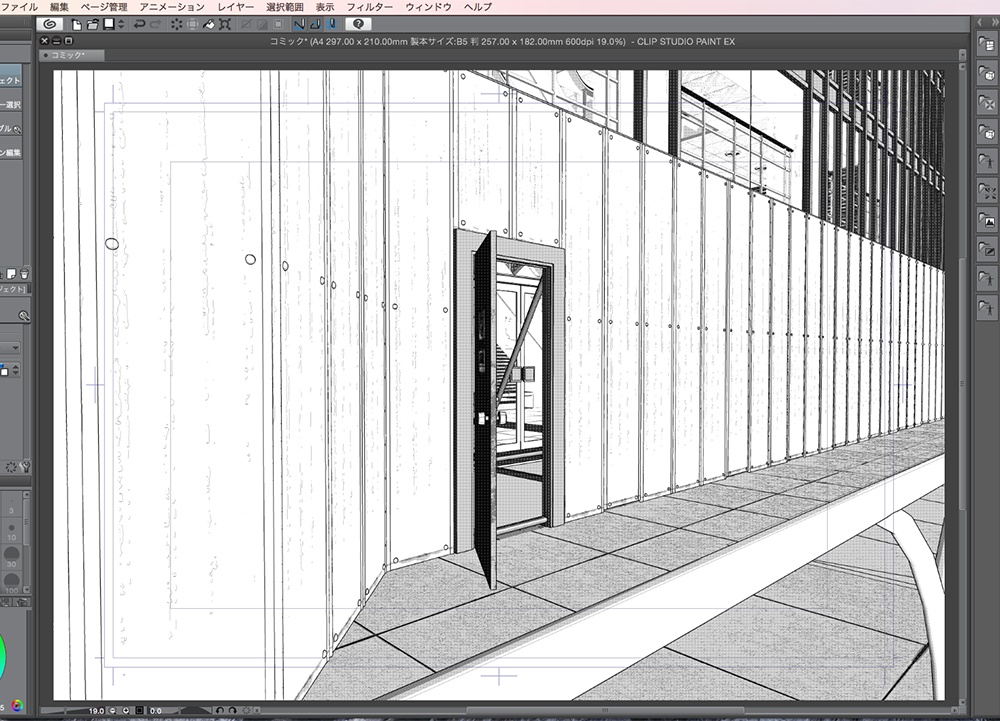
Task: Open the フィルター menu
Action: click(x=369, y=7)
